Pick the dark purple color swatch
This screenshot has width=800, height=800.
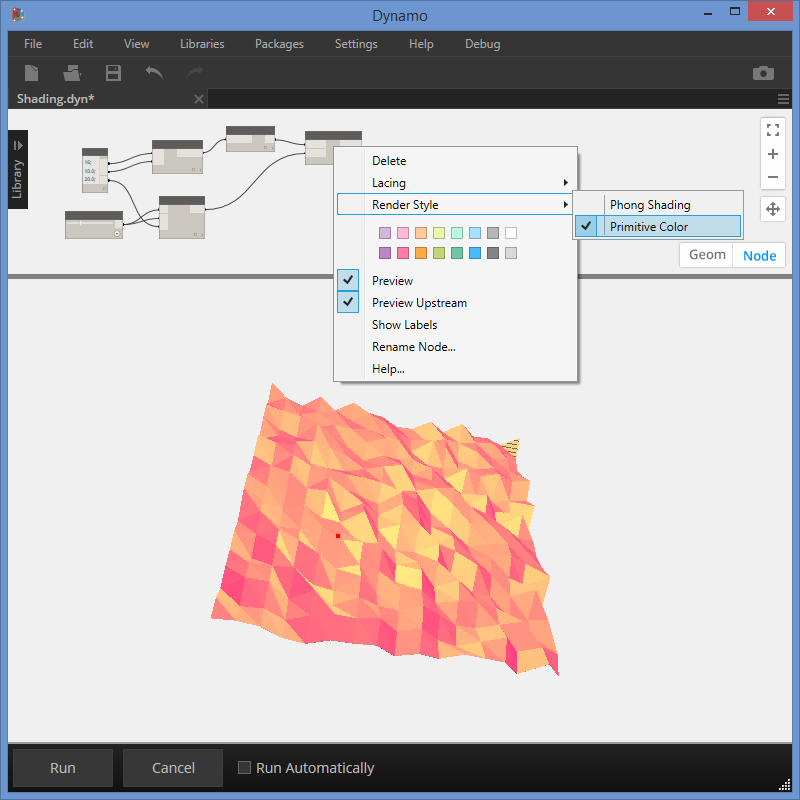click(x=385, y=253)
